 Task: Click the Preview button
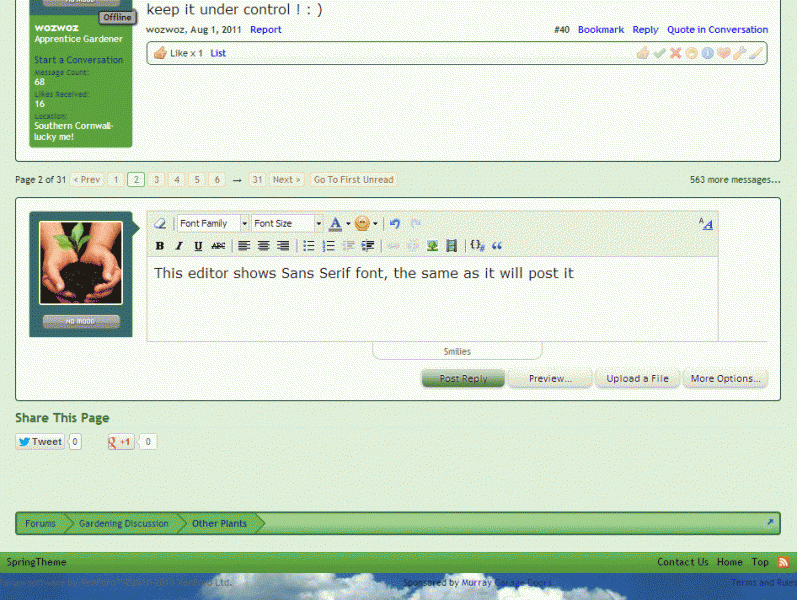tap(550, 378)
